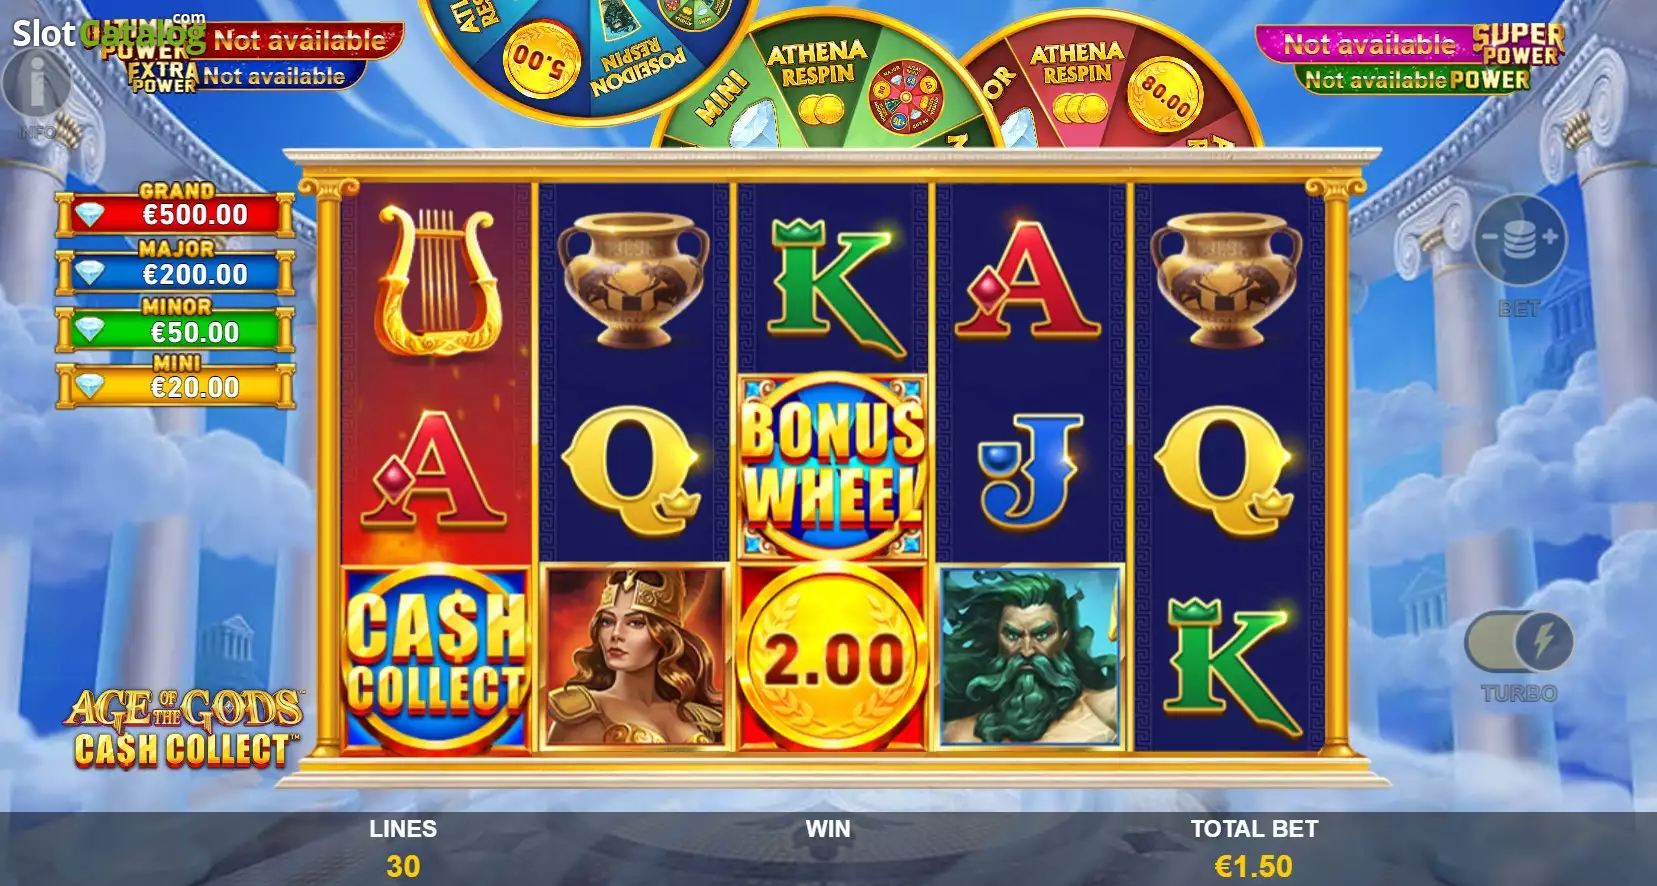Click the 2.00 gold coin symbol

point(832,659)
